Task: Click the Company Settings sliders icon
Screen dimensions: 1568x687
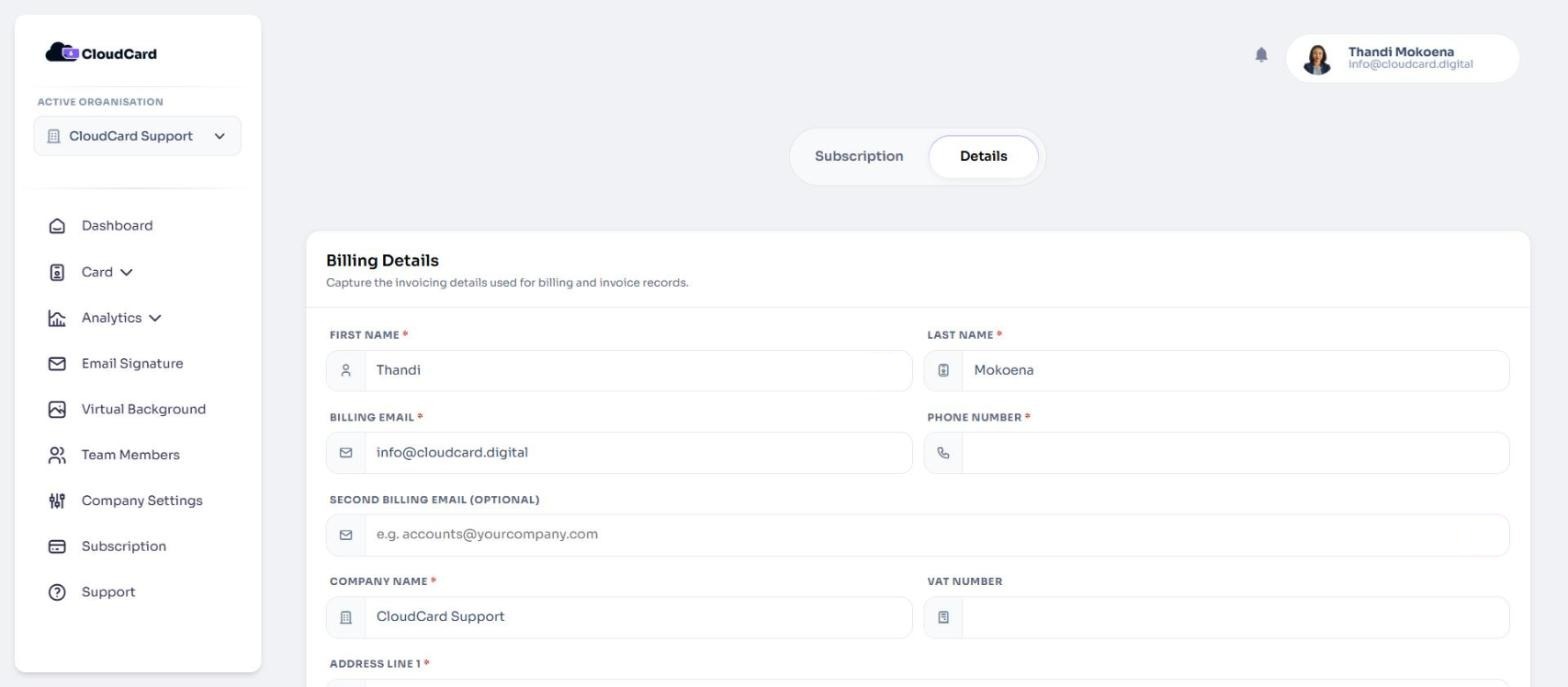Action: click(57, 501)
